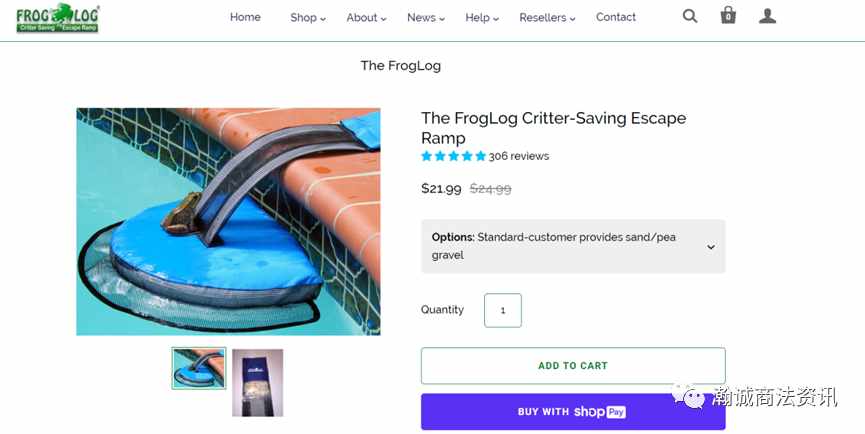Expand the Help menu
The width and height of the screenshot is (865, 434).
(x=482, y=18)
